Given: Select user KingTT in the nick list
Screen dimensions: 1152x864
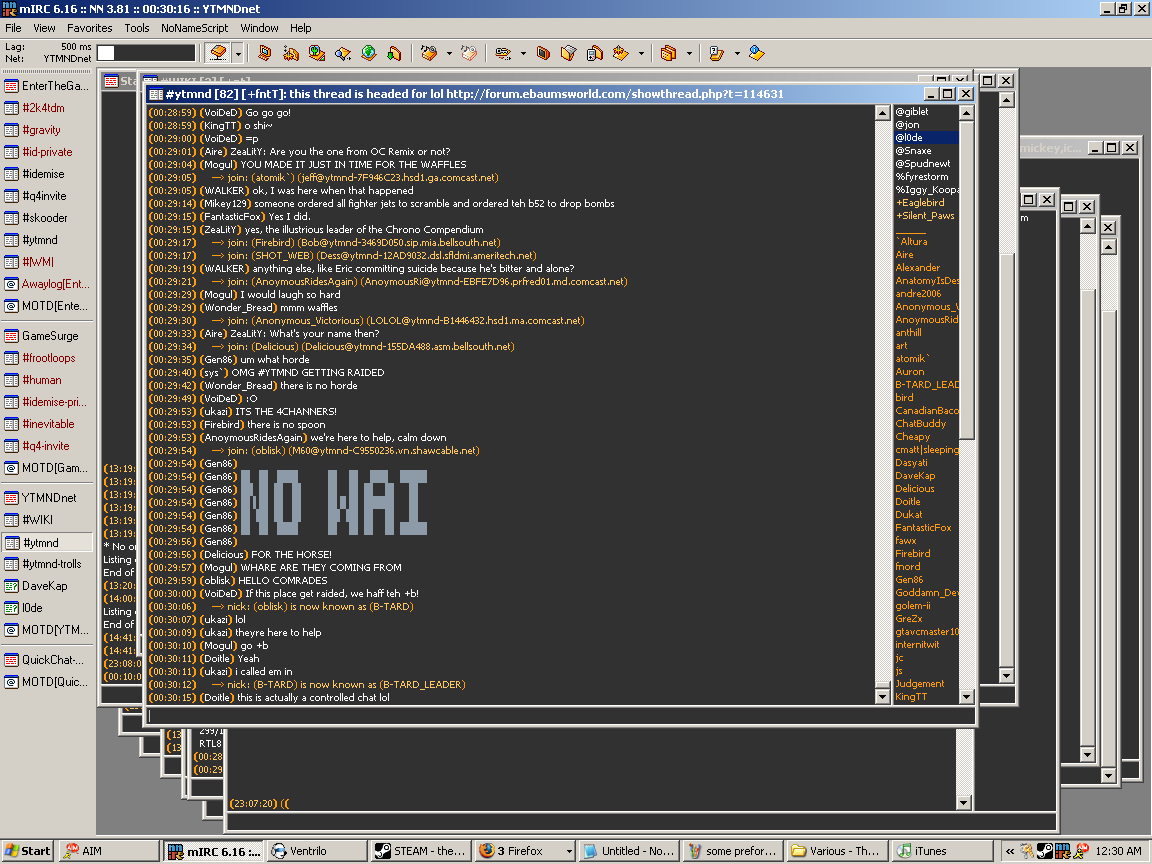Looking at the screenshot, I should [x=911, y=697].
